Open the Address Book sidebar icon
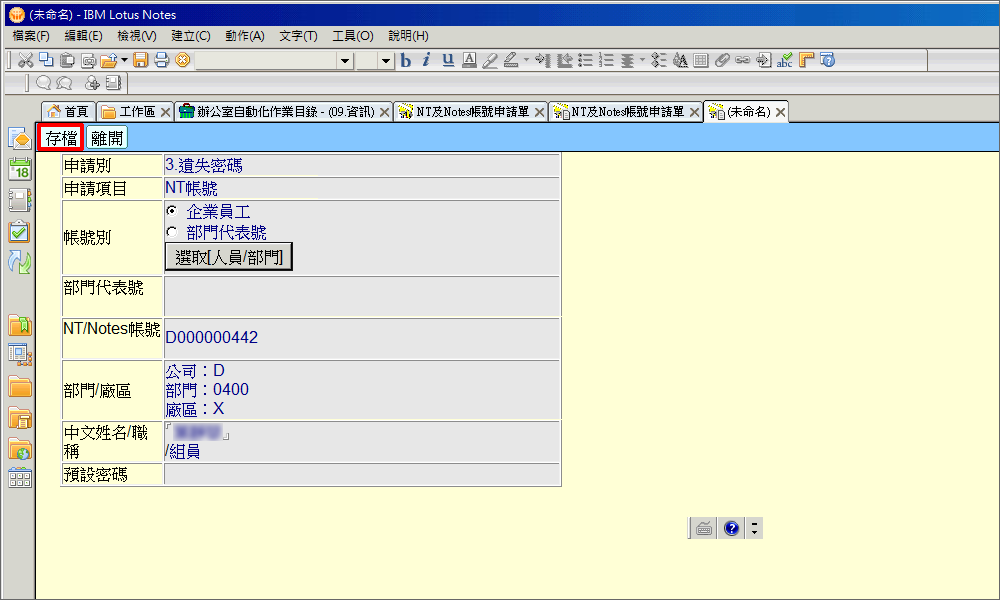The width and height of the screenshot is (1000, 600). click(20, 200)
